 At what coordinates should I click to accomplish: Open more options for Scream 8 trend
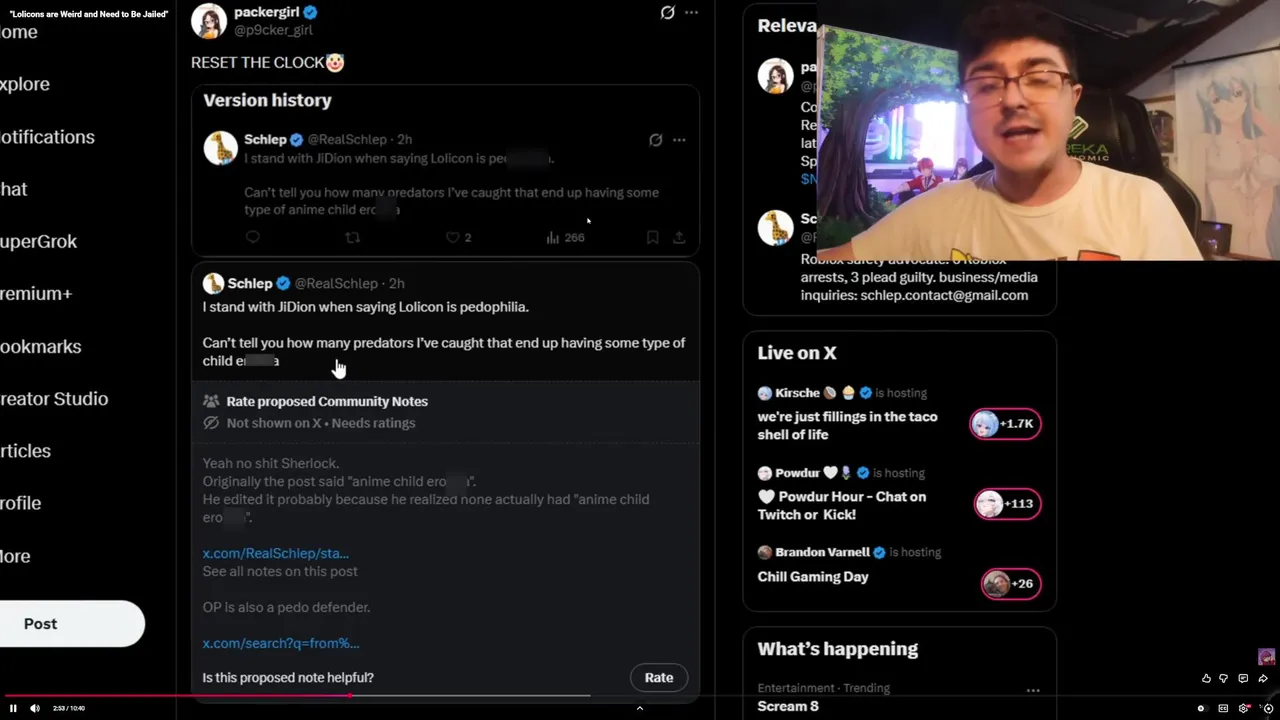(1033, 690)
